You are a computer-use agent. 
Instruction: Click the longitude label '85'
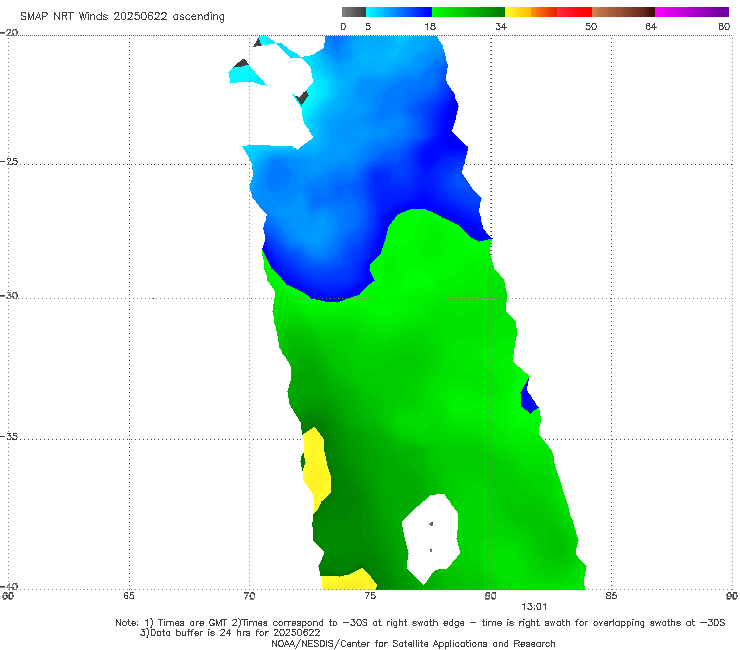click(611, 596)
